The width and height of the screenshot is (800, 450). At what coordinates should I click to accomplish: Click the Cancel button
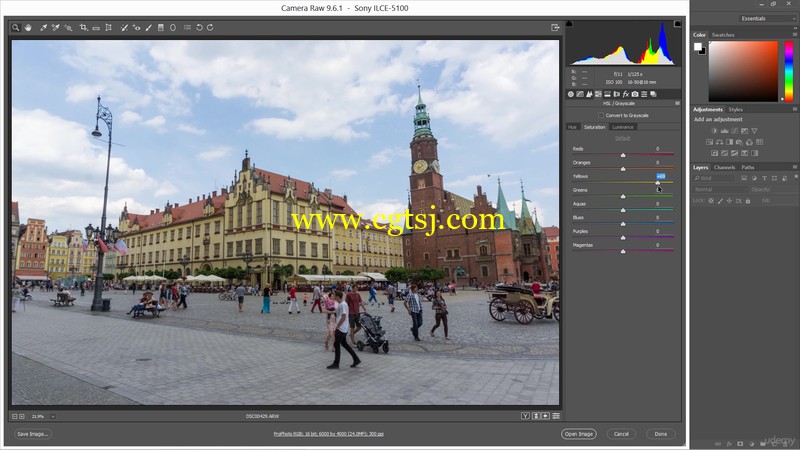click(621, 434)
